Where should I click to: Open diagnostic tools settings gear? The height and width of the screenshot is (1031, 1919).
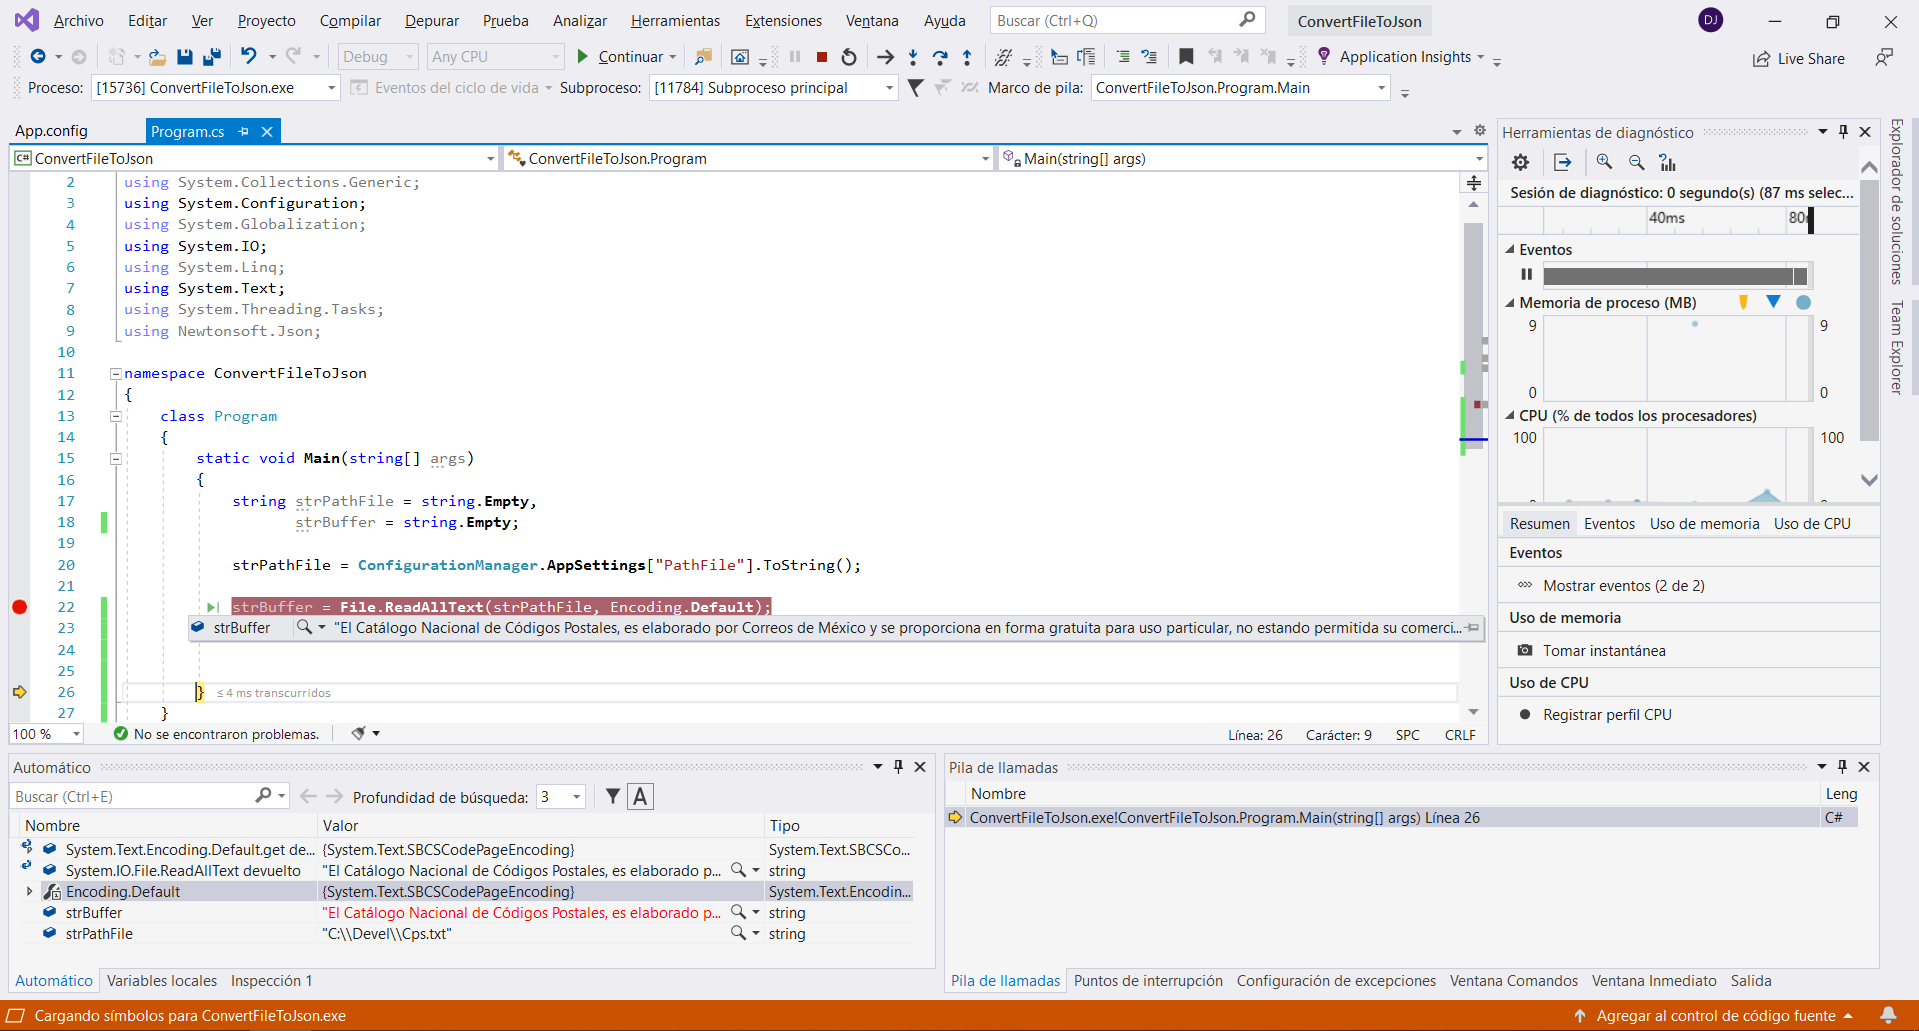(1520, 162)
